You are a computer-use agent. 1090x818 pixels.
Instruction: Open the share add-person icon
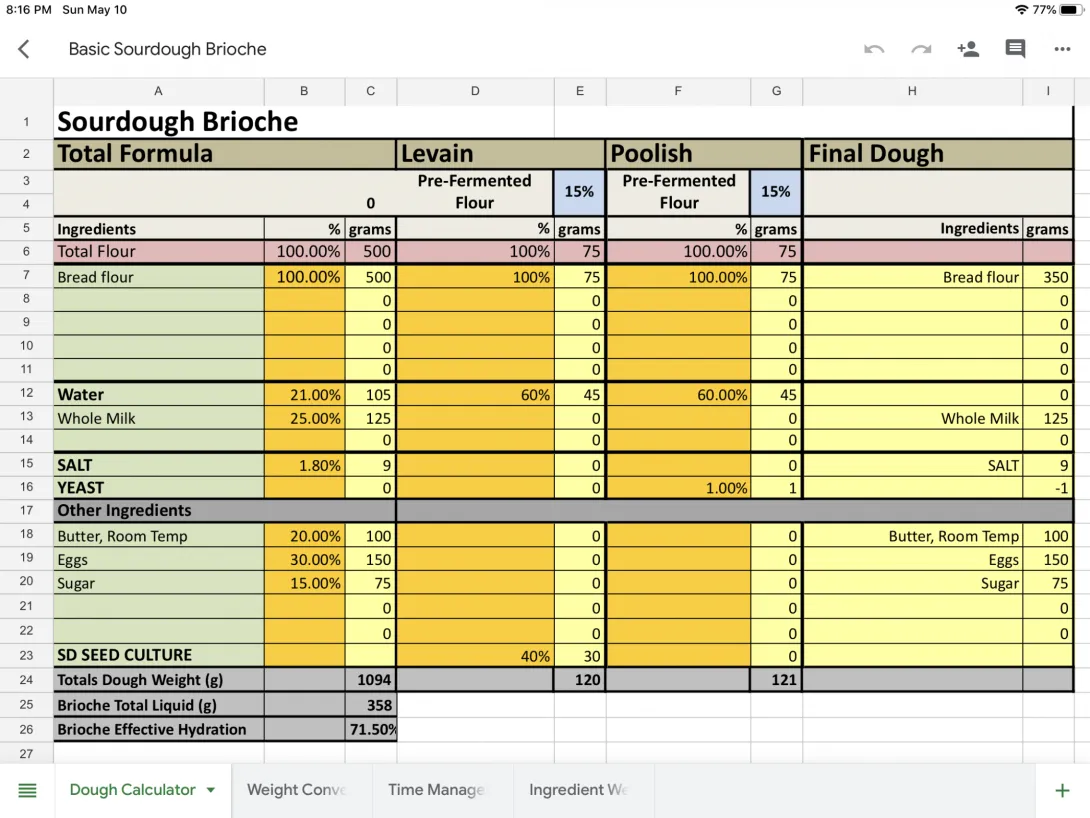point(968,49)
